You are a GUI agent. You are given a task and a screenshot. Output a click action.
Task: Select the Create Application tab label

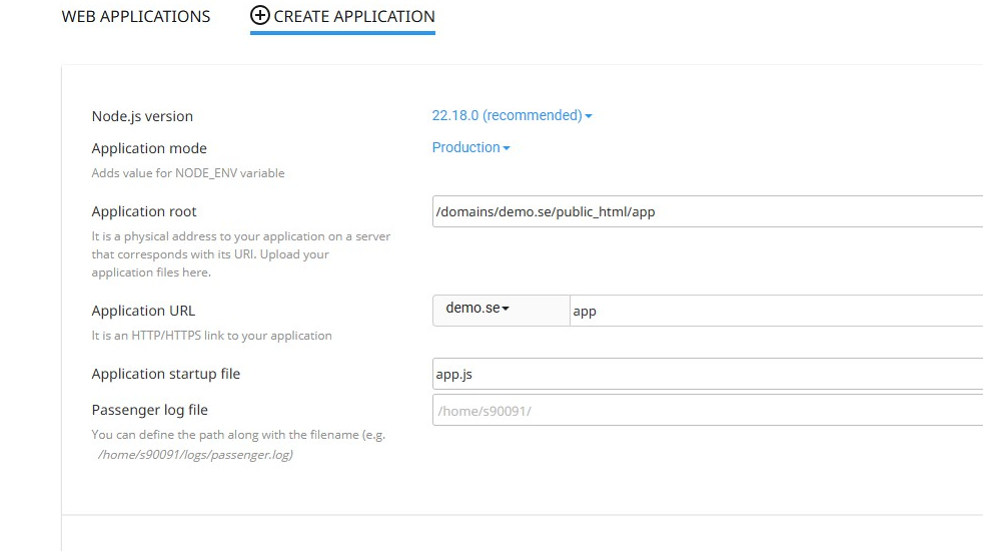coord(354,16)
